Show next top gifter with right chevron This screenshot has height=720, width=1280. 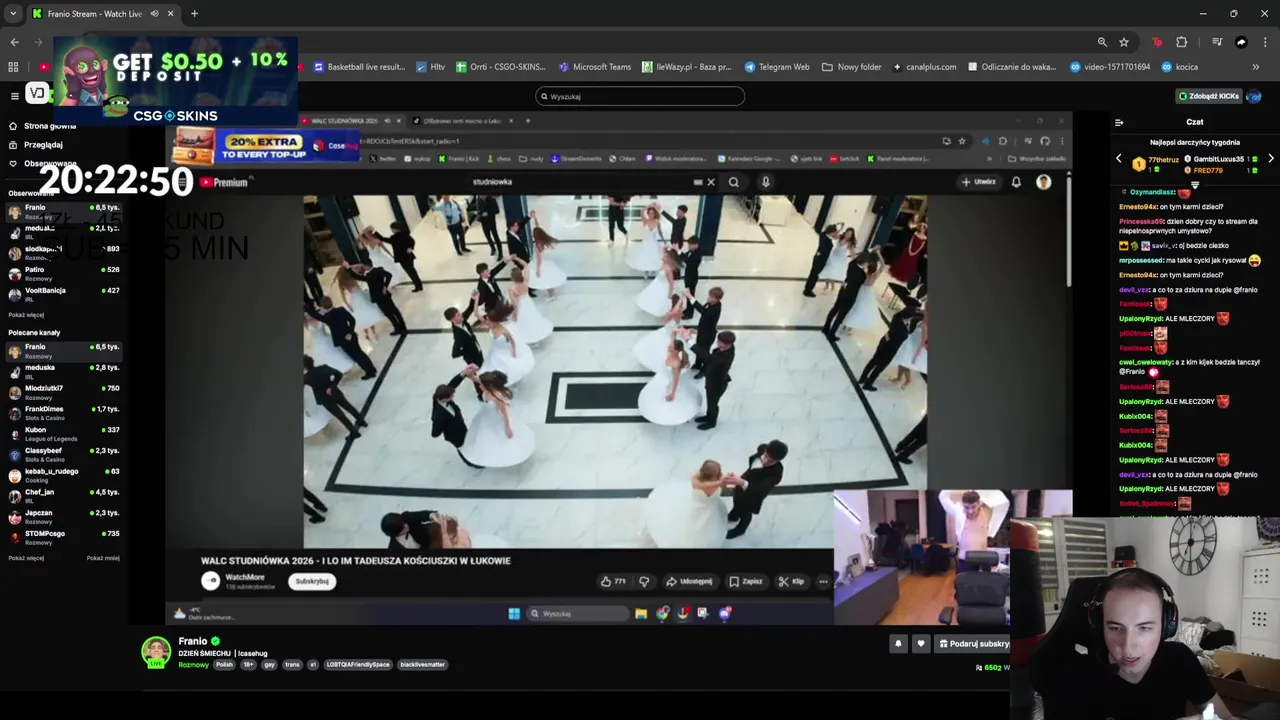click(x=1270, y=159)
